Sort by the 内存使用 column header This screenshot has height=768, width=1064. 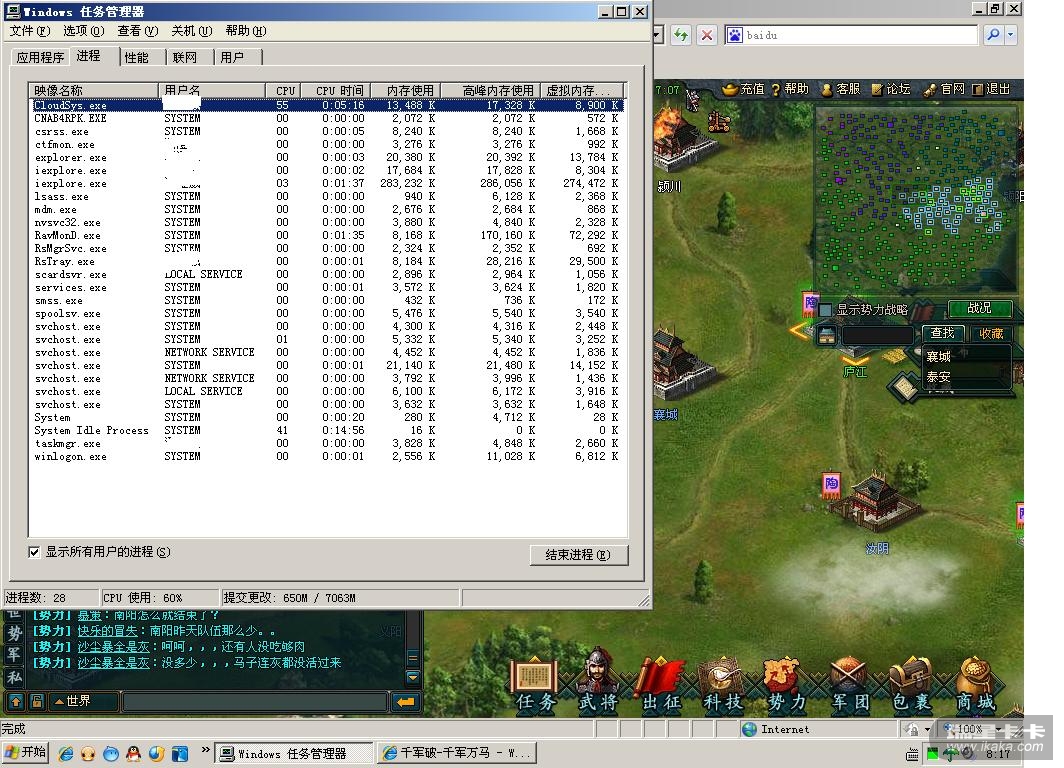coord(406,90)
